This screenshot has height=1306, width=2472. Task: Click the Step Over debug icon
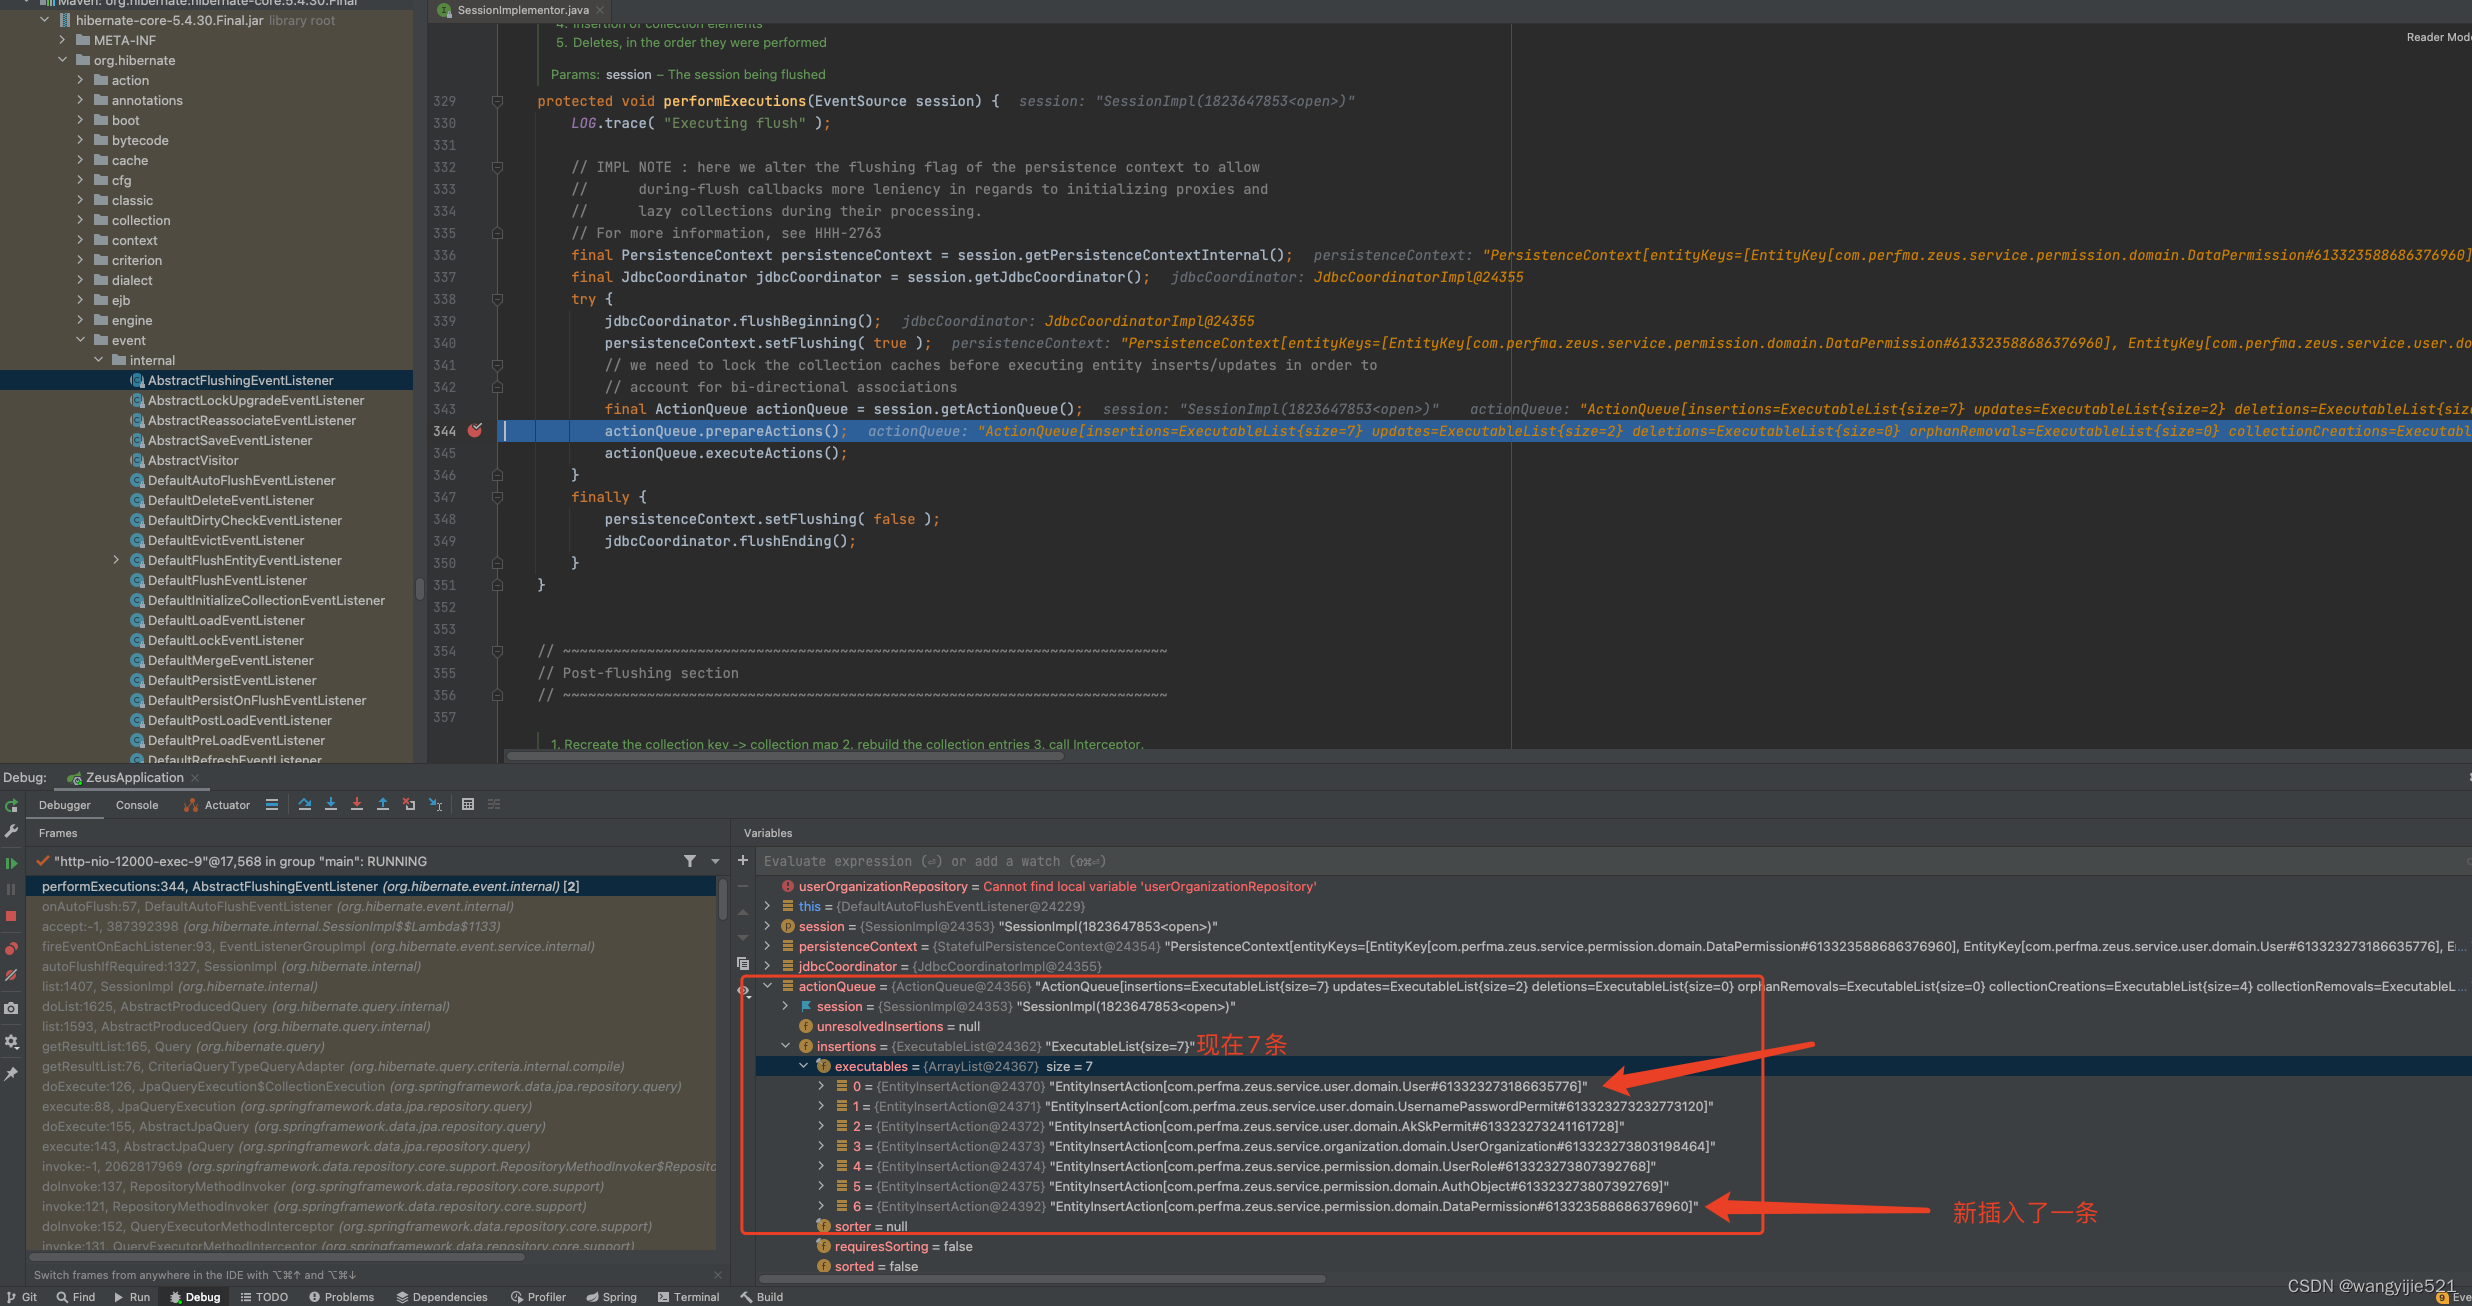coord(305,804)
